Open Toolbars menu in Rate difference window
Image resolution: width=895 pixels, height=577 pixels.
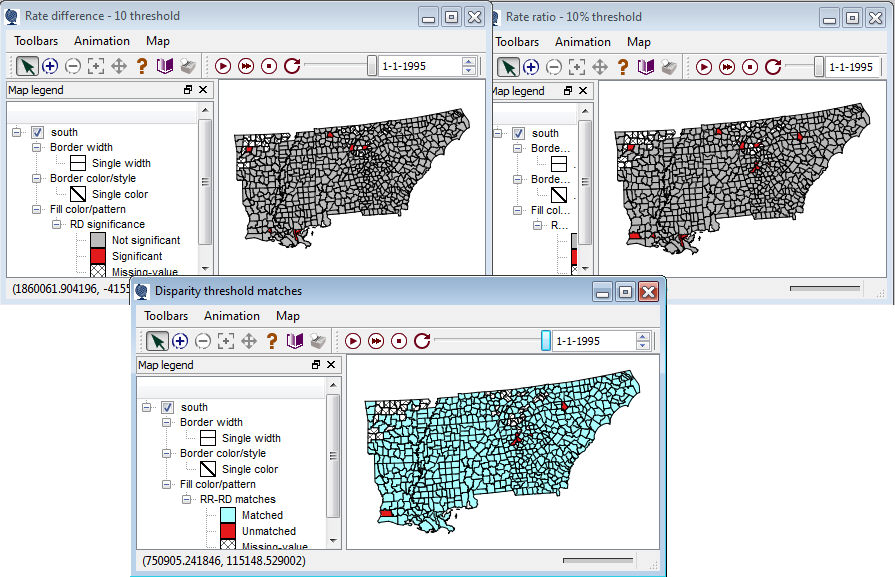click(36, 41)
